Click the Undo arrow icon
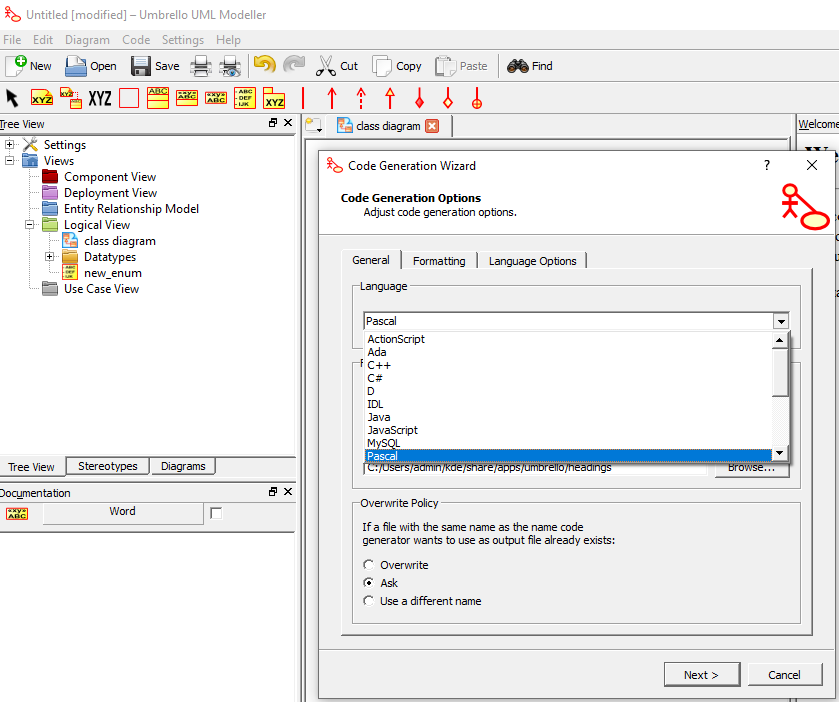The height and width of the screenshot is (702, 839). click(x=264, y=66)
